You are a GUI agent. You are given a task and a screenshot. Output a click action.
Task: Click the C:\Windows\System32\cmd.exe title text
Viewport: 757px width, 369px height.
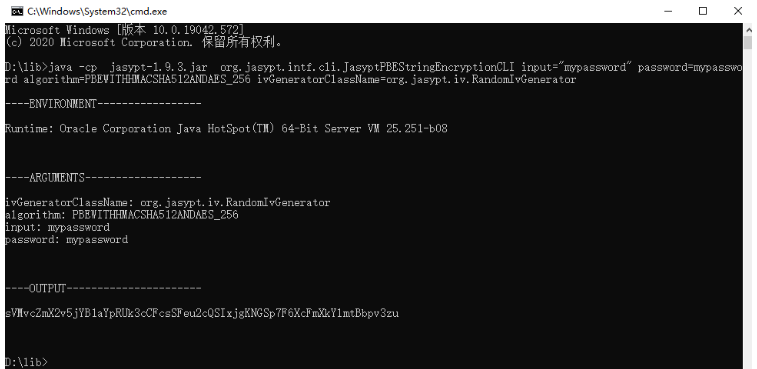point(97,11)
